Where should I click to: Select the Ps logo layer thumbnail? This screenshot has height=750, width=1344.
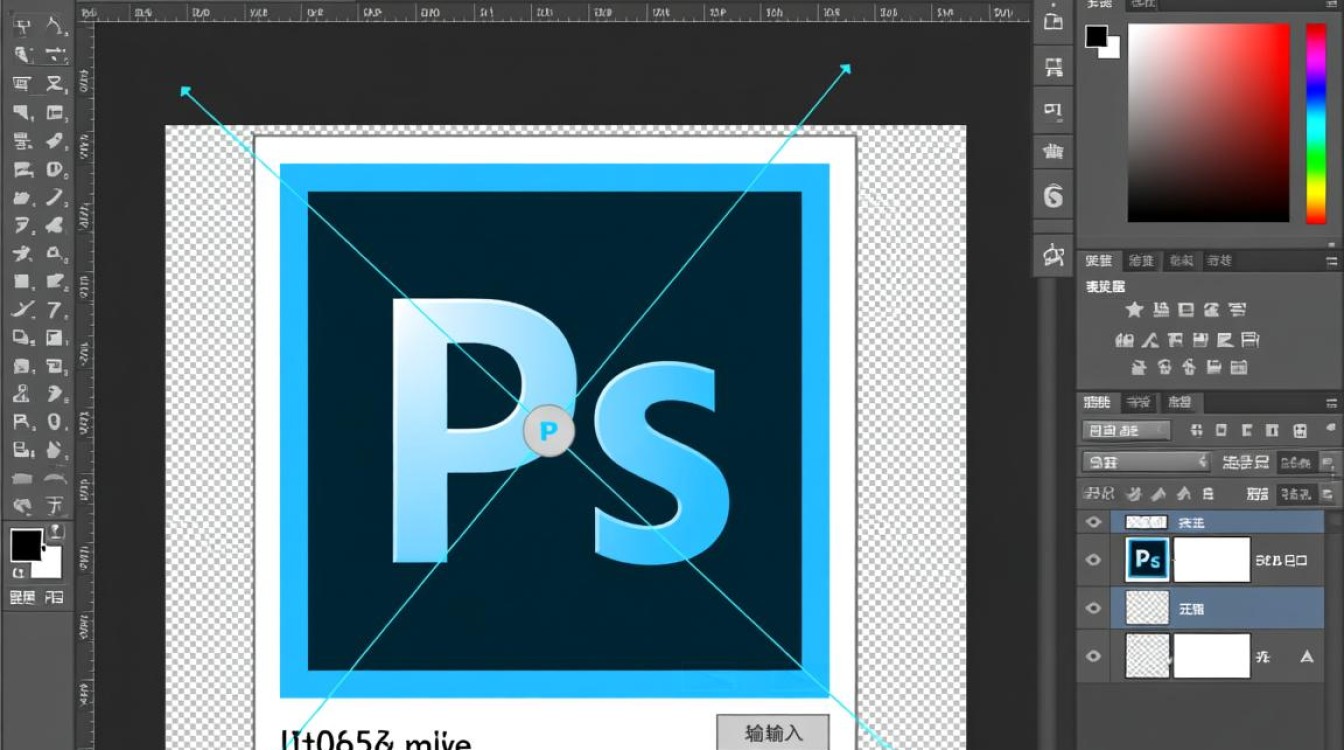tap(1147, 560)
